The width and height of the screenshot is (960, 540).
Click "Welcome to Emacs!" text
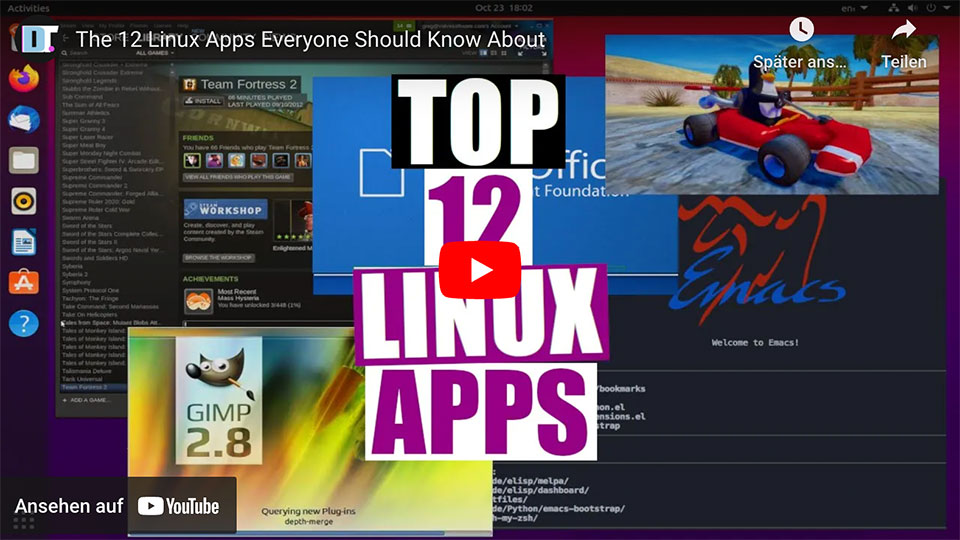point(755,342)
